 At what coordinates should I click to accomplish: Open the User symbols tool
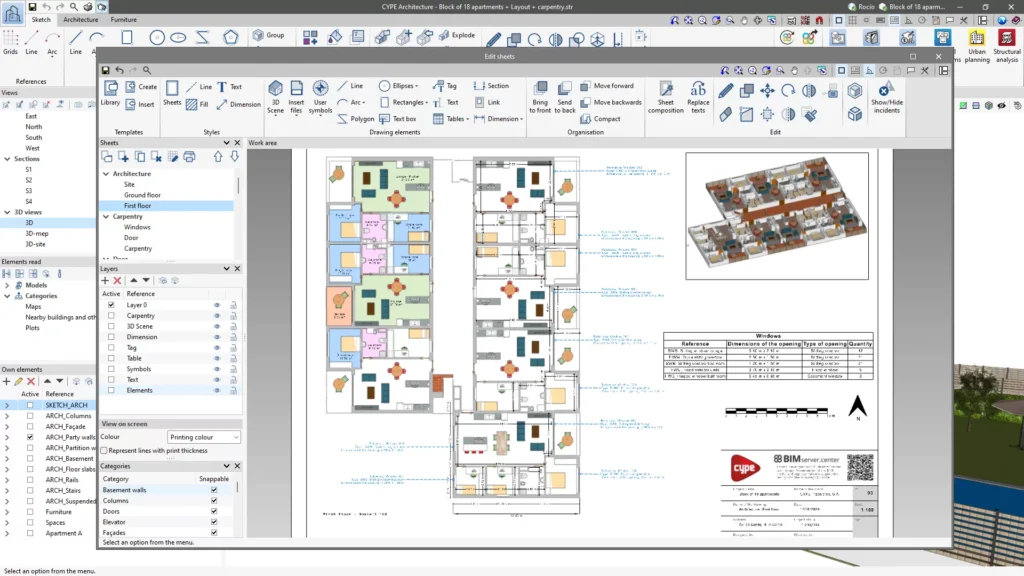[x=320, y=94]
